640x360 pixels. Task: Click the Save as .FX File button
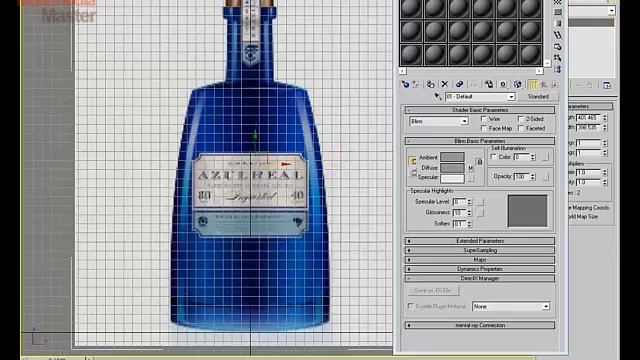coord(433,291)
